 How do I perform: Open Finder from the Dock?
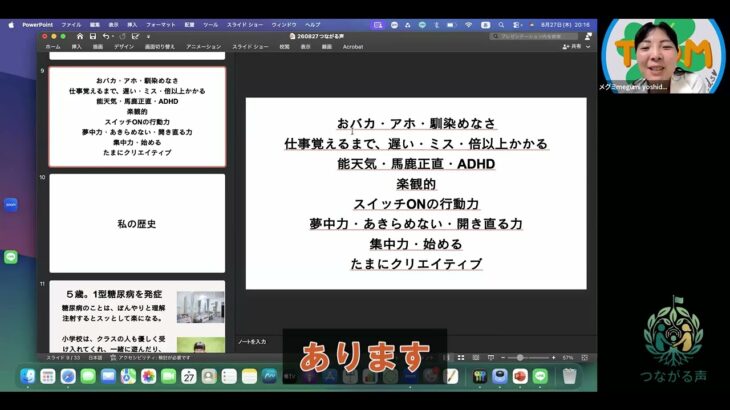tap(27, 376)
